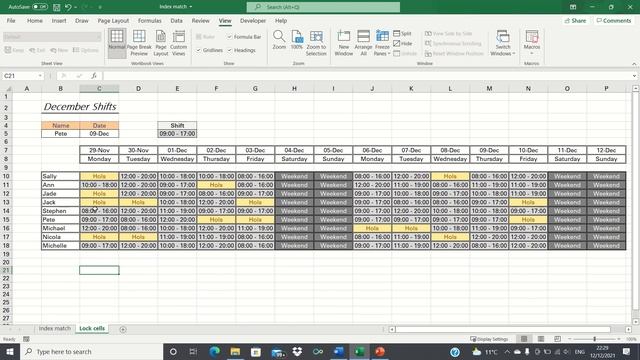Uncheck the Headings checkbox

230,50
